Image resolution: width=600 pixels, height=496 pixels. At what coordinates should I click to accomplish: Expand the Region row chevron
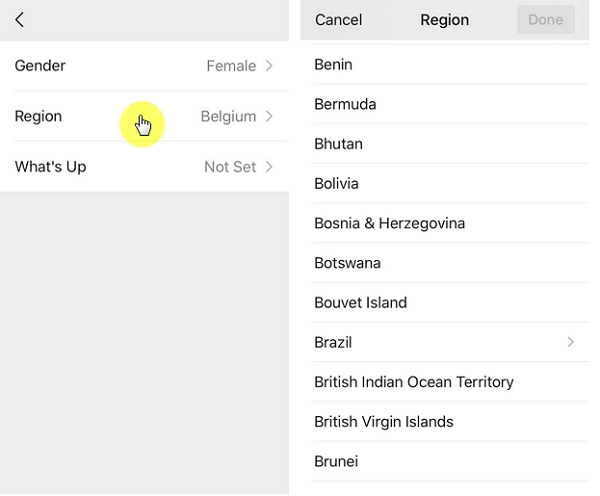coord(269,116)
